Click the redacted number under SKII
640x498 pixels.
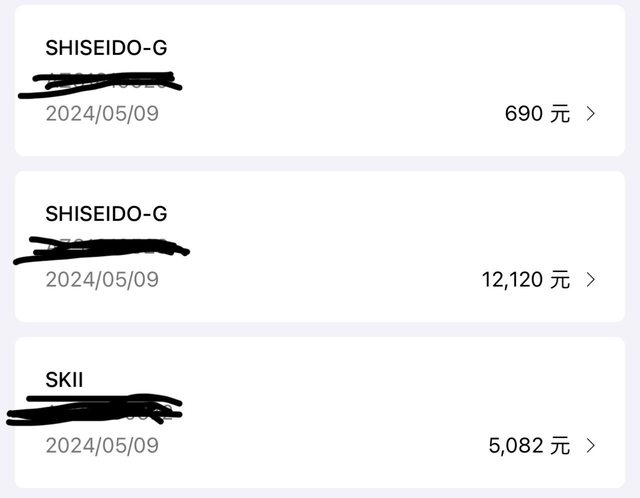(96, 411)
